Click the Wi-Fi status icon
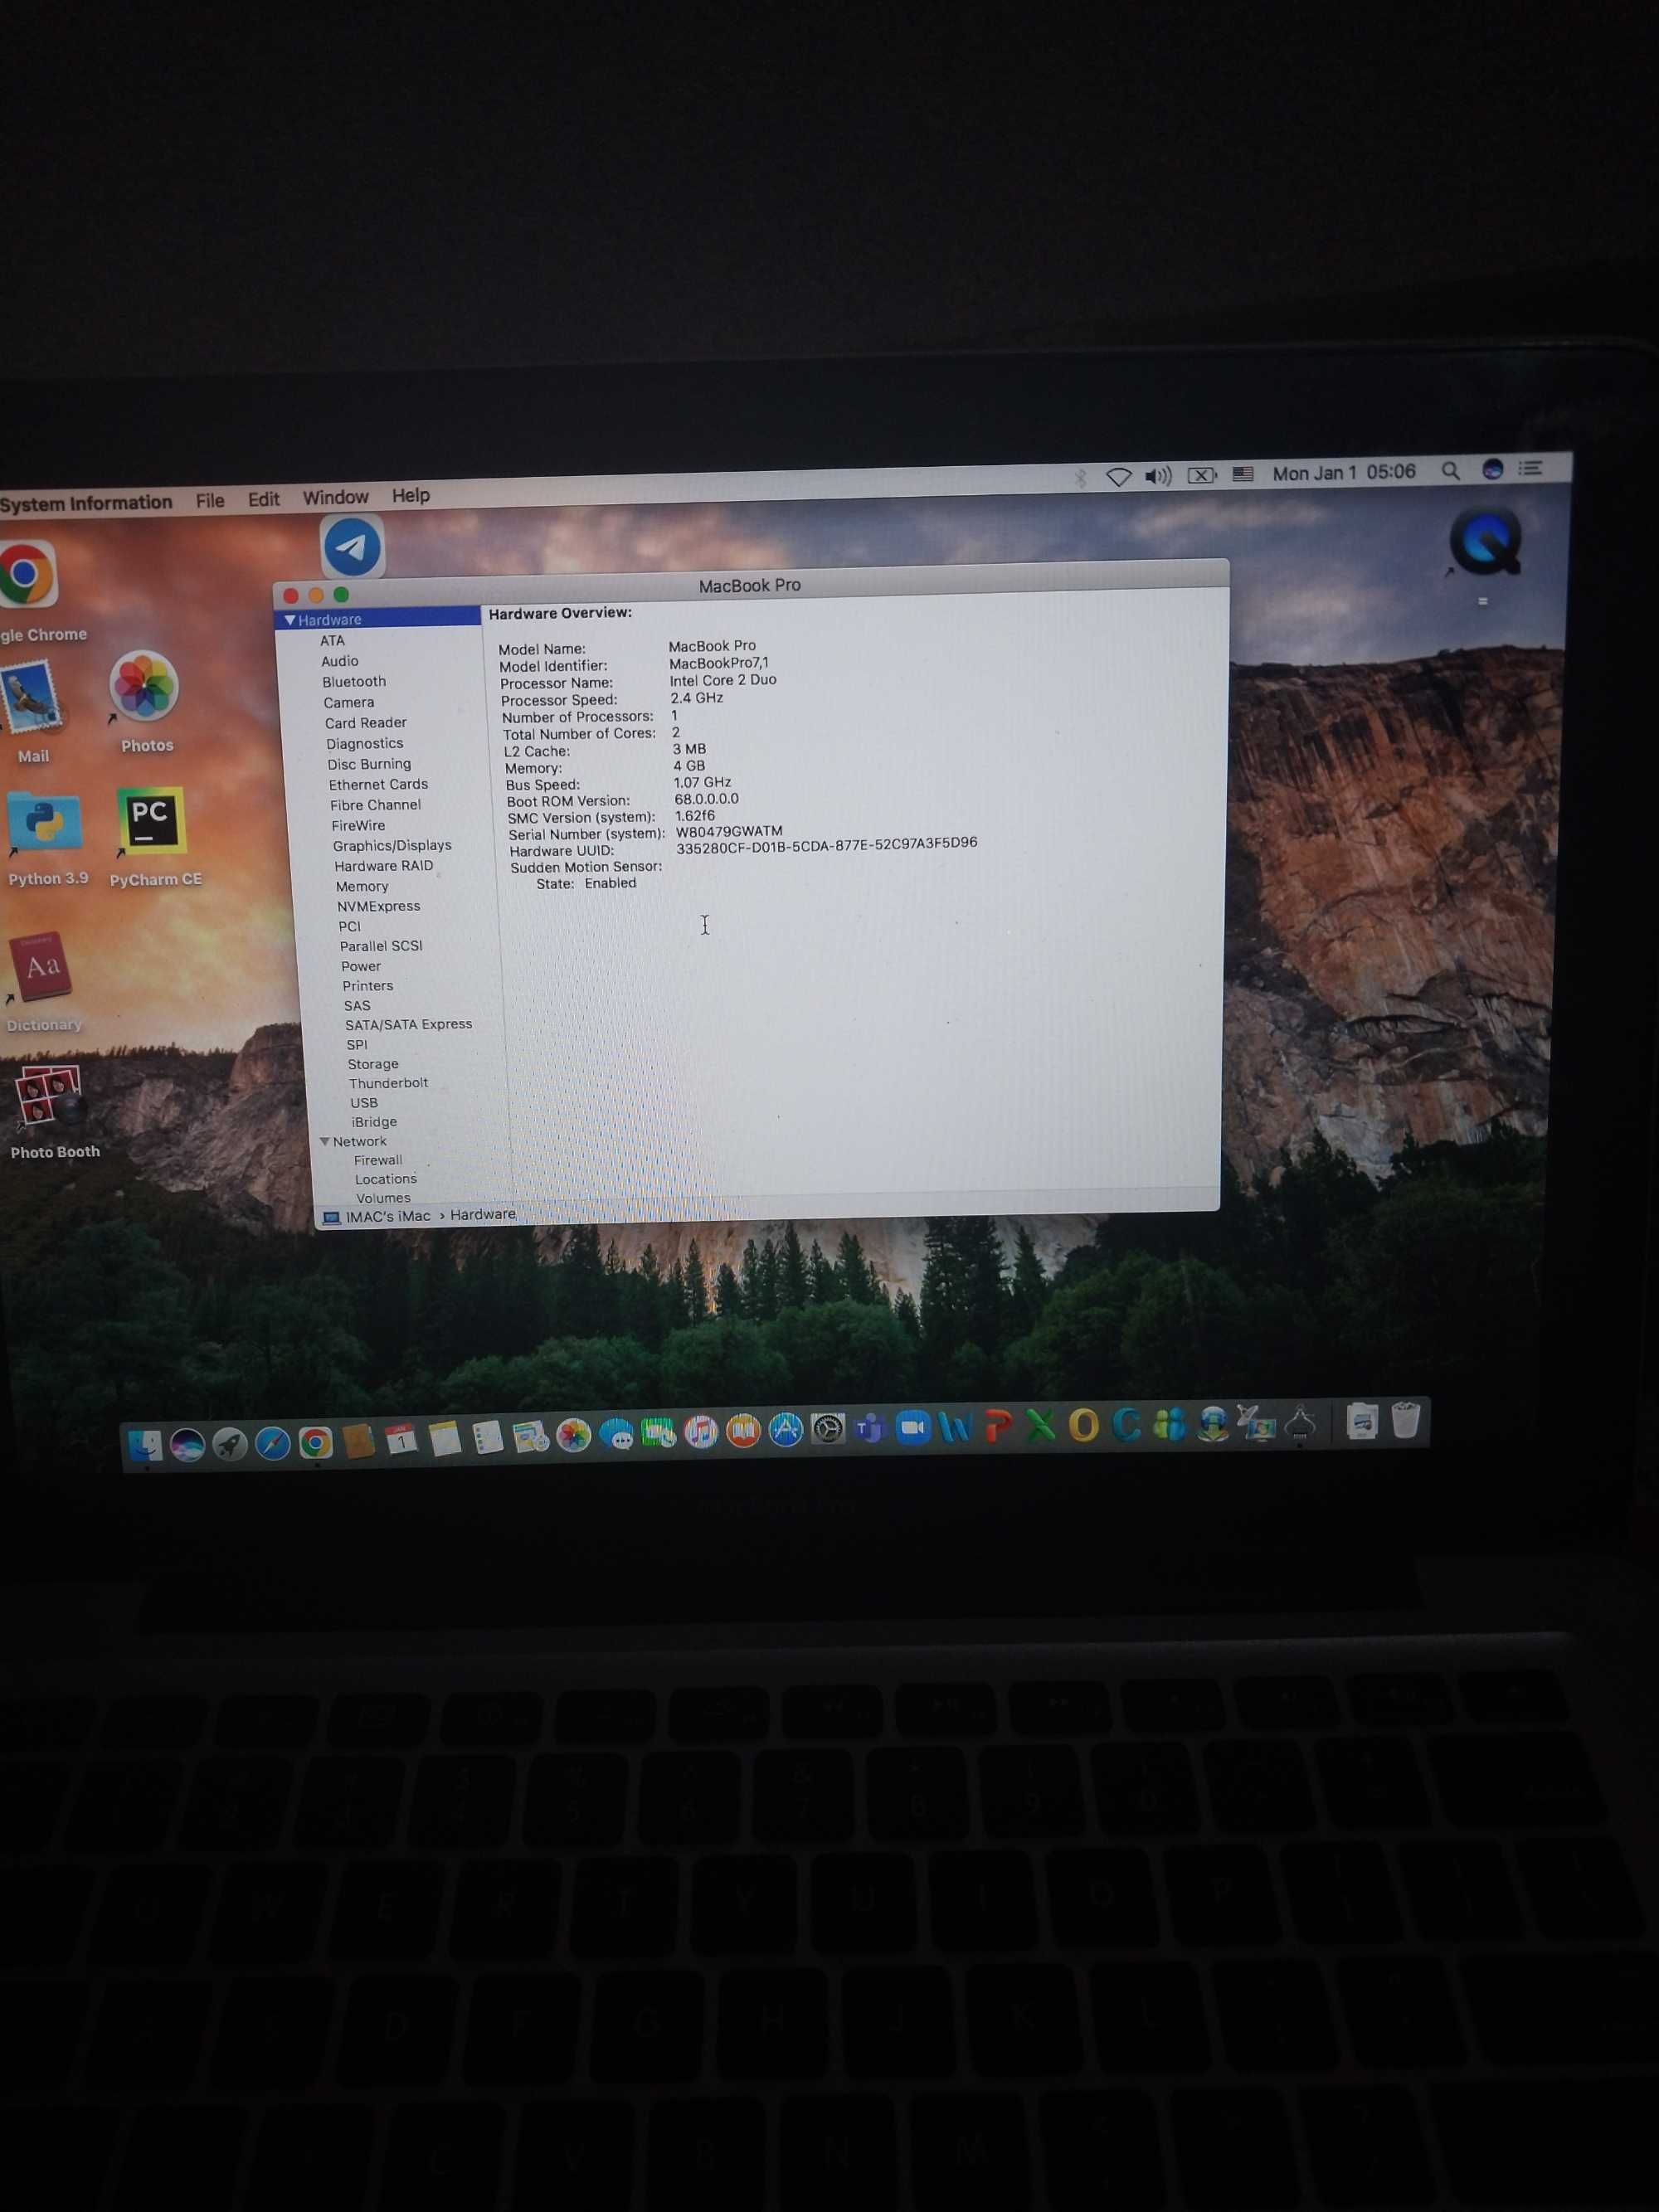Image resolution: width=1659 pixels, height=2212 pixels. tap(1118, 478)
